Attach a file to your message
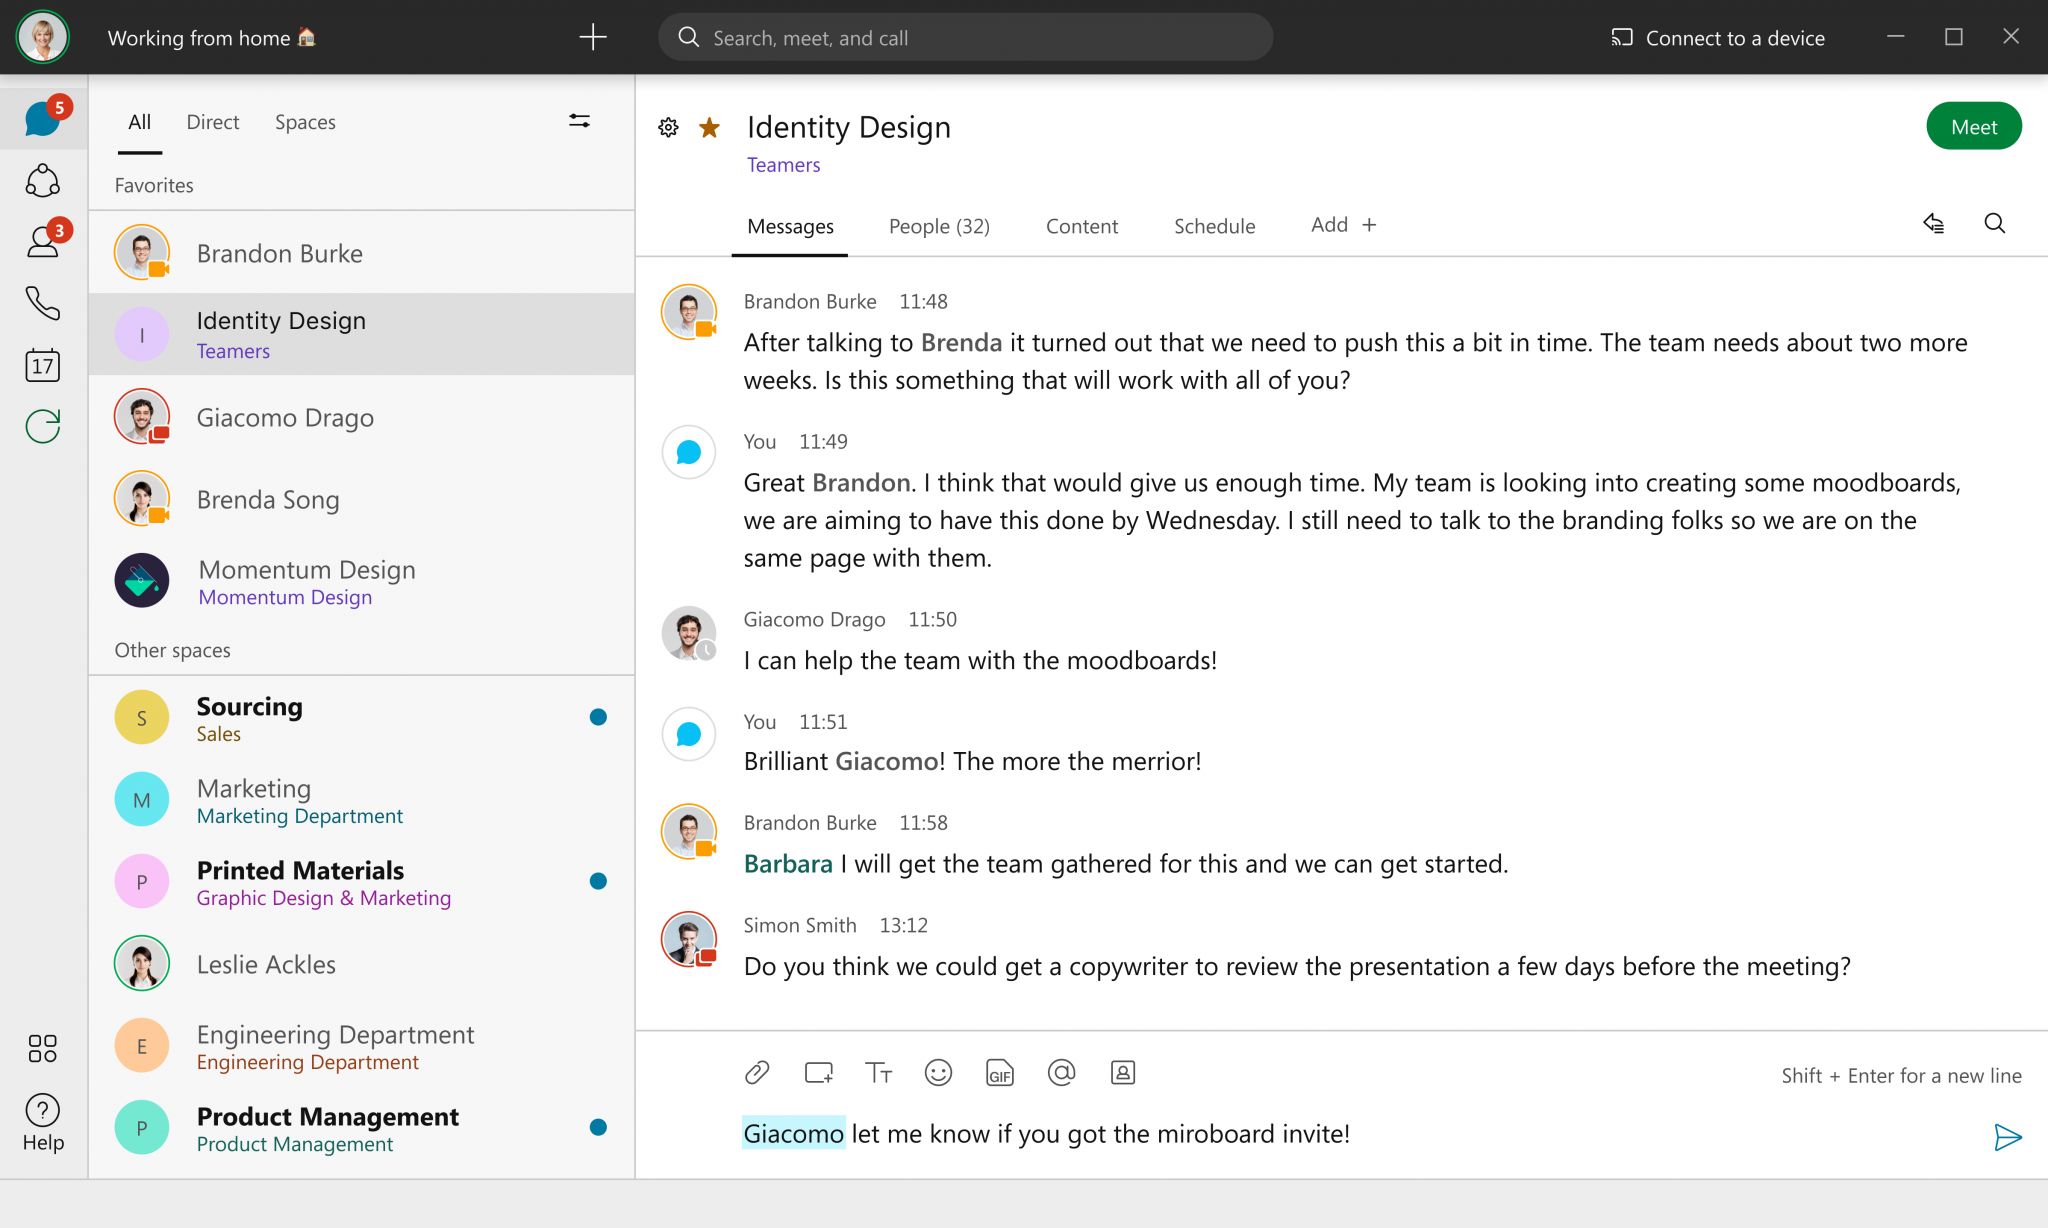 757,1072
